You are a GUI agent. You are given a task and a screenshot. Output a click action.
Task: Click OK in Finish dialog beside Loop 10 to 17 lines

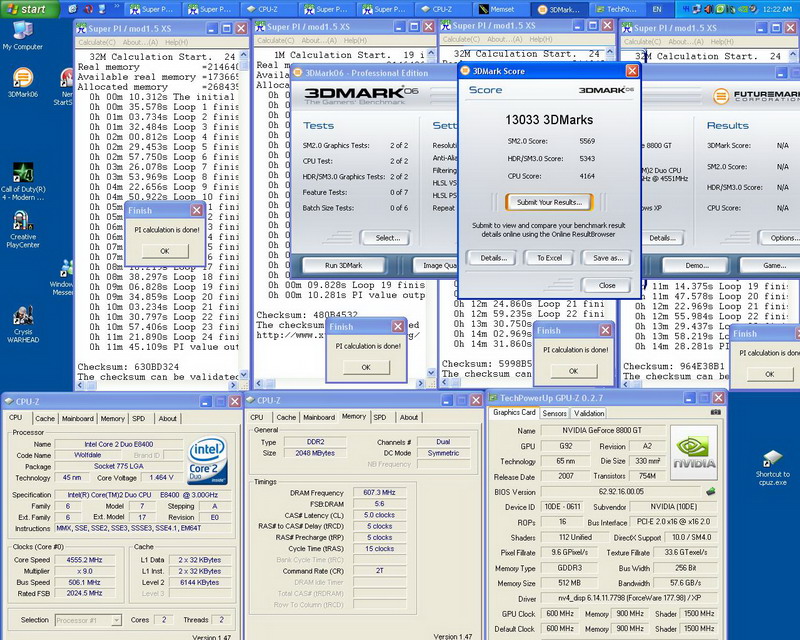click(165, 251)
